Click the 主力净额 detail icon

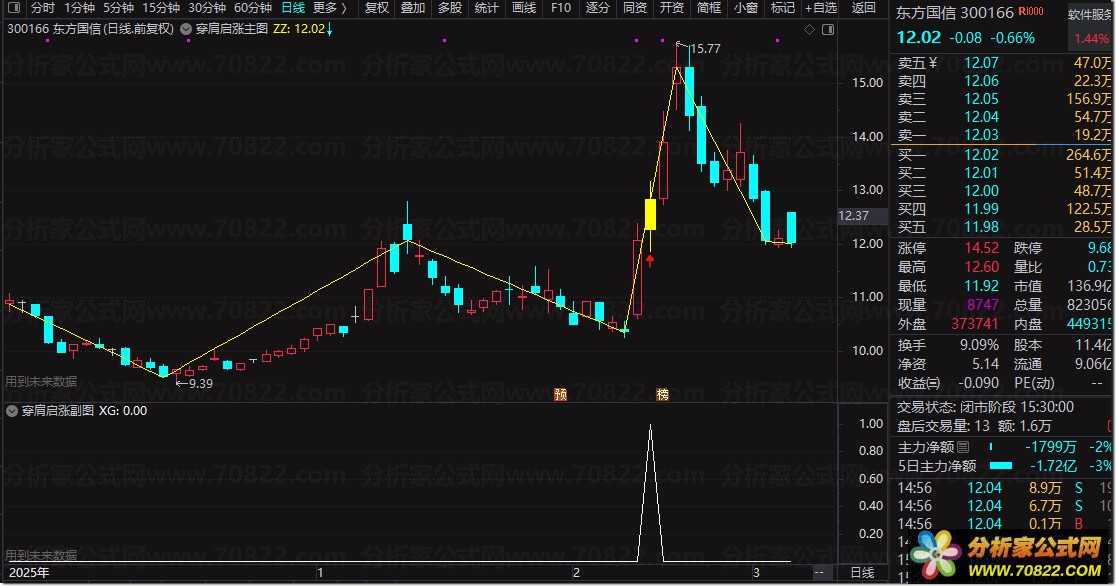(963, 447)
